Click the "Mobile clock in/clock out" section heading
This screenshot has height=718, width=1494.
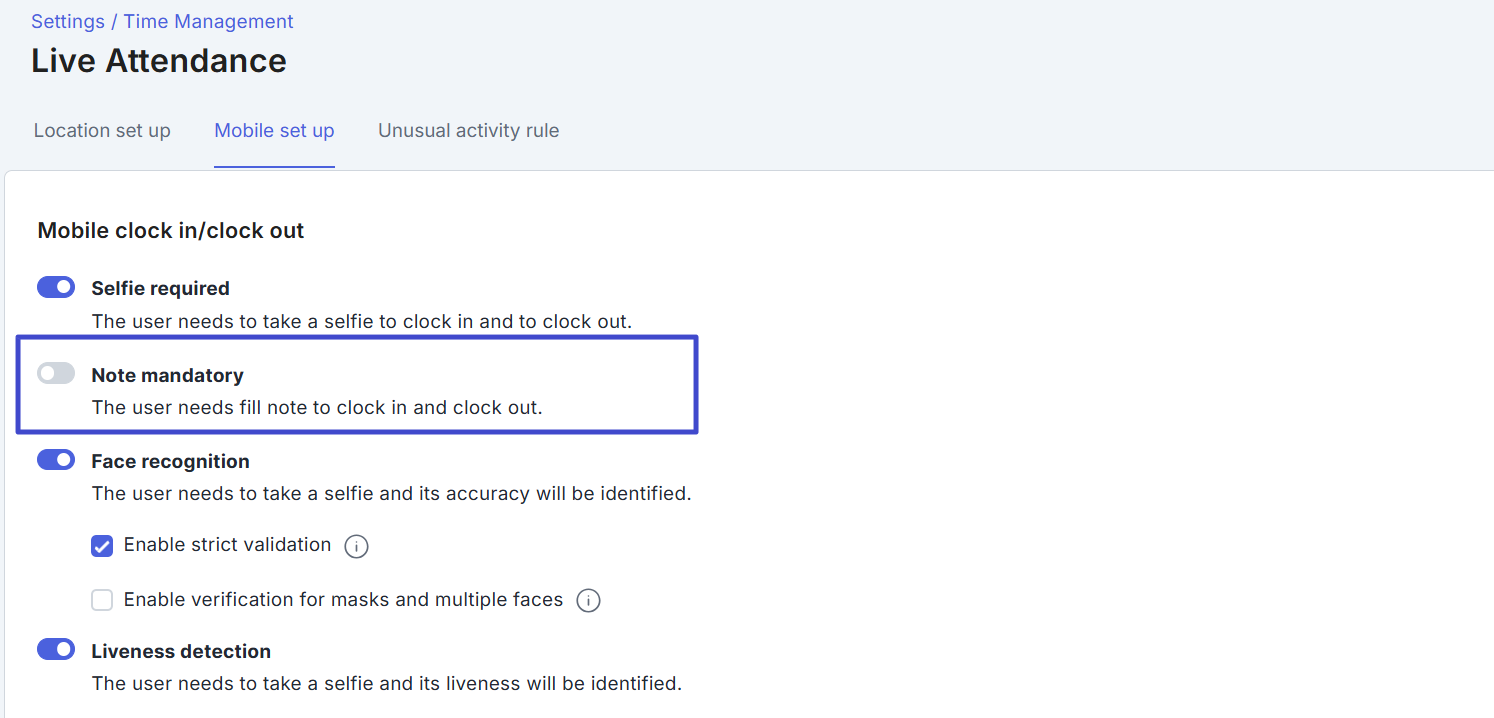tap(171, 231)
